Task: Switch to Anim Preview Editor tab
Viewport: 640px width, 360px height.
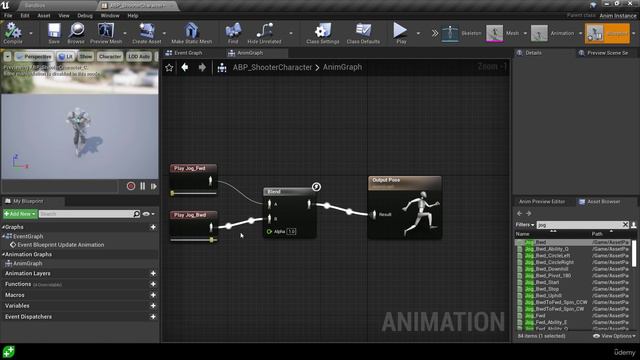Action: 542,202
